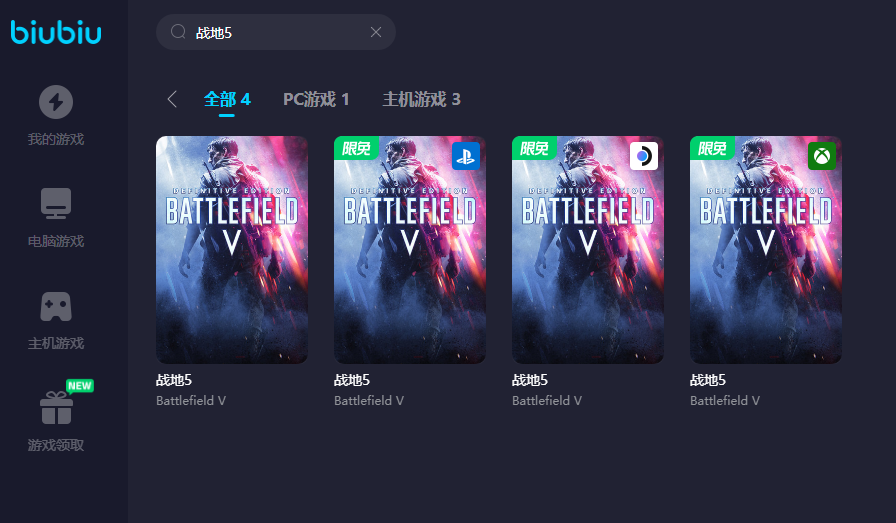Switch to the 全部 4 tab
Image resolution: width=896 pixels, height=523 pixels.
click(227, 99)
